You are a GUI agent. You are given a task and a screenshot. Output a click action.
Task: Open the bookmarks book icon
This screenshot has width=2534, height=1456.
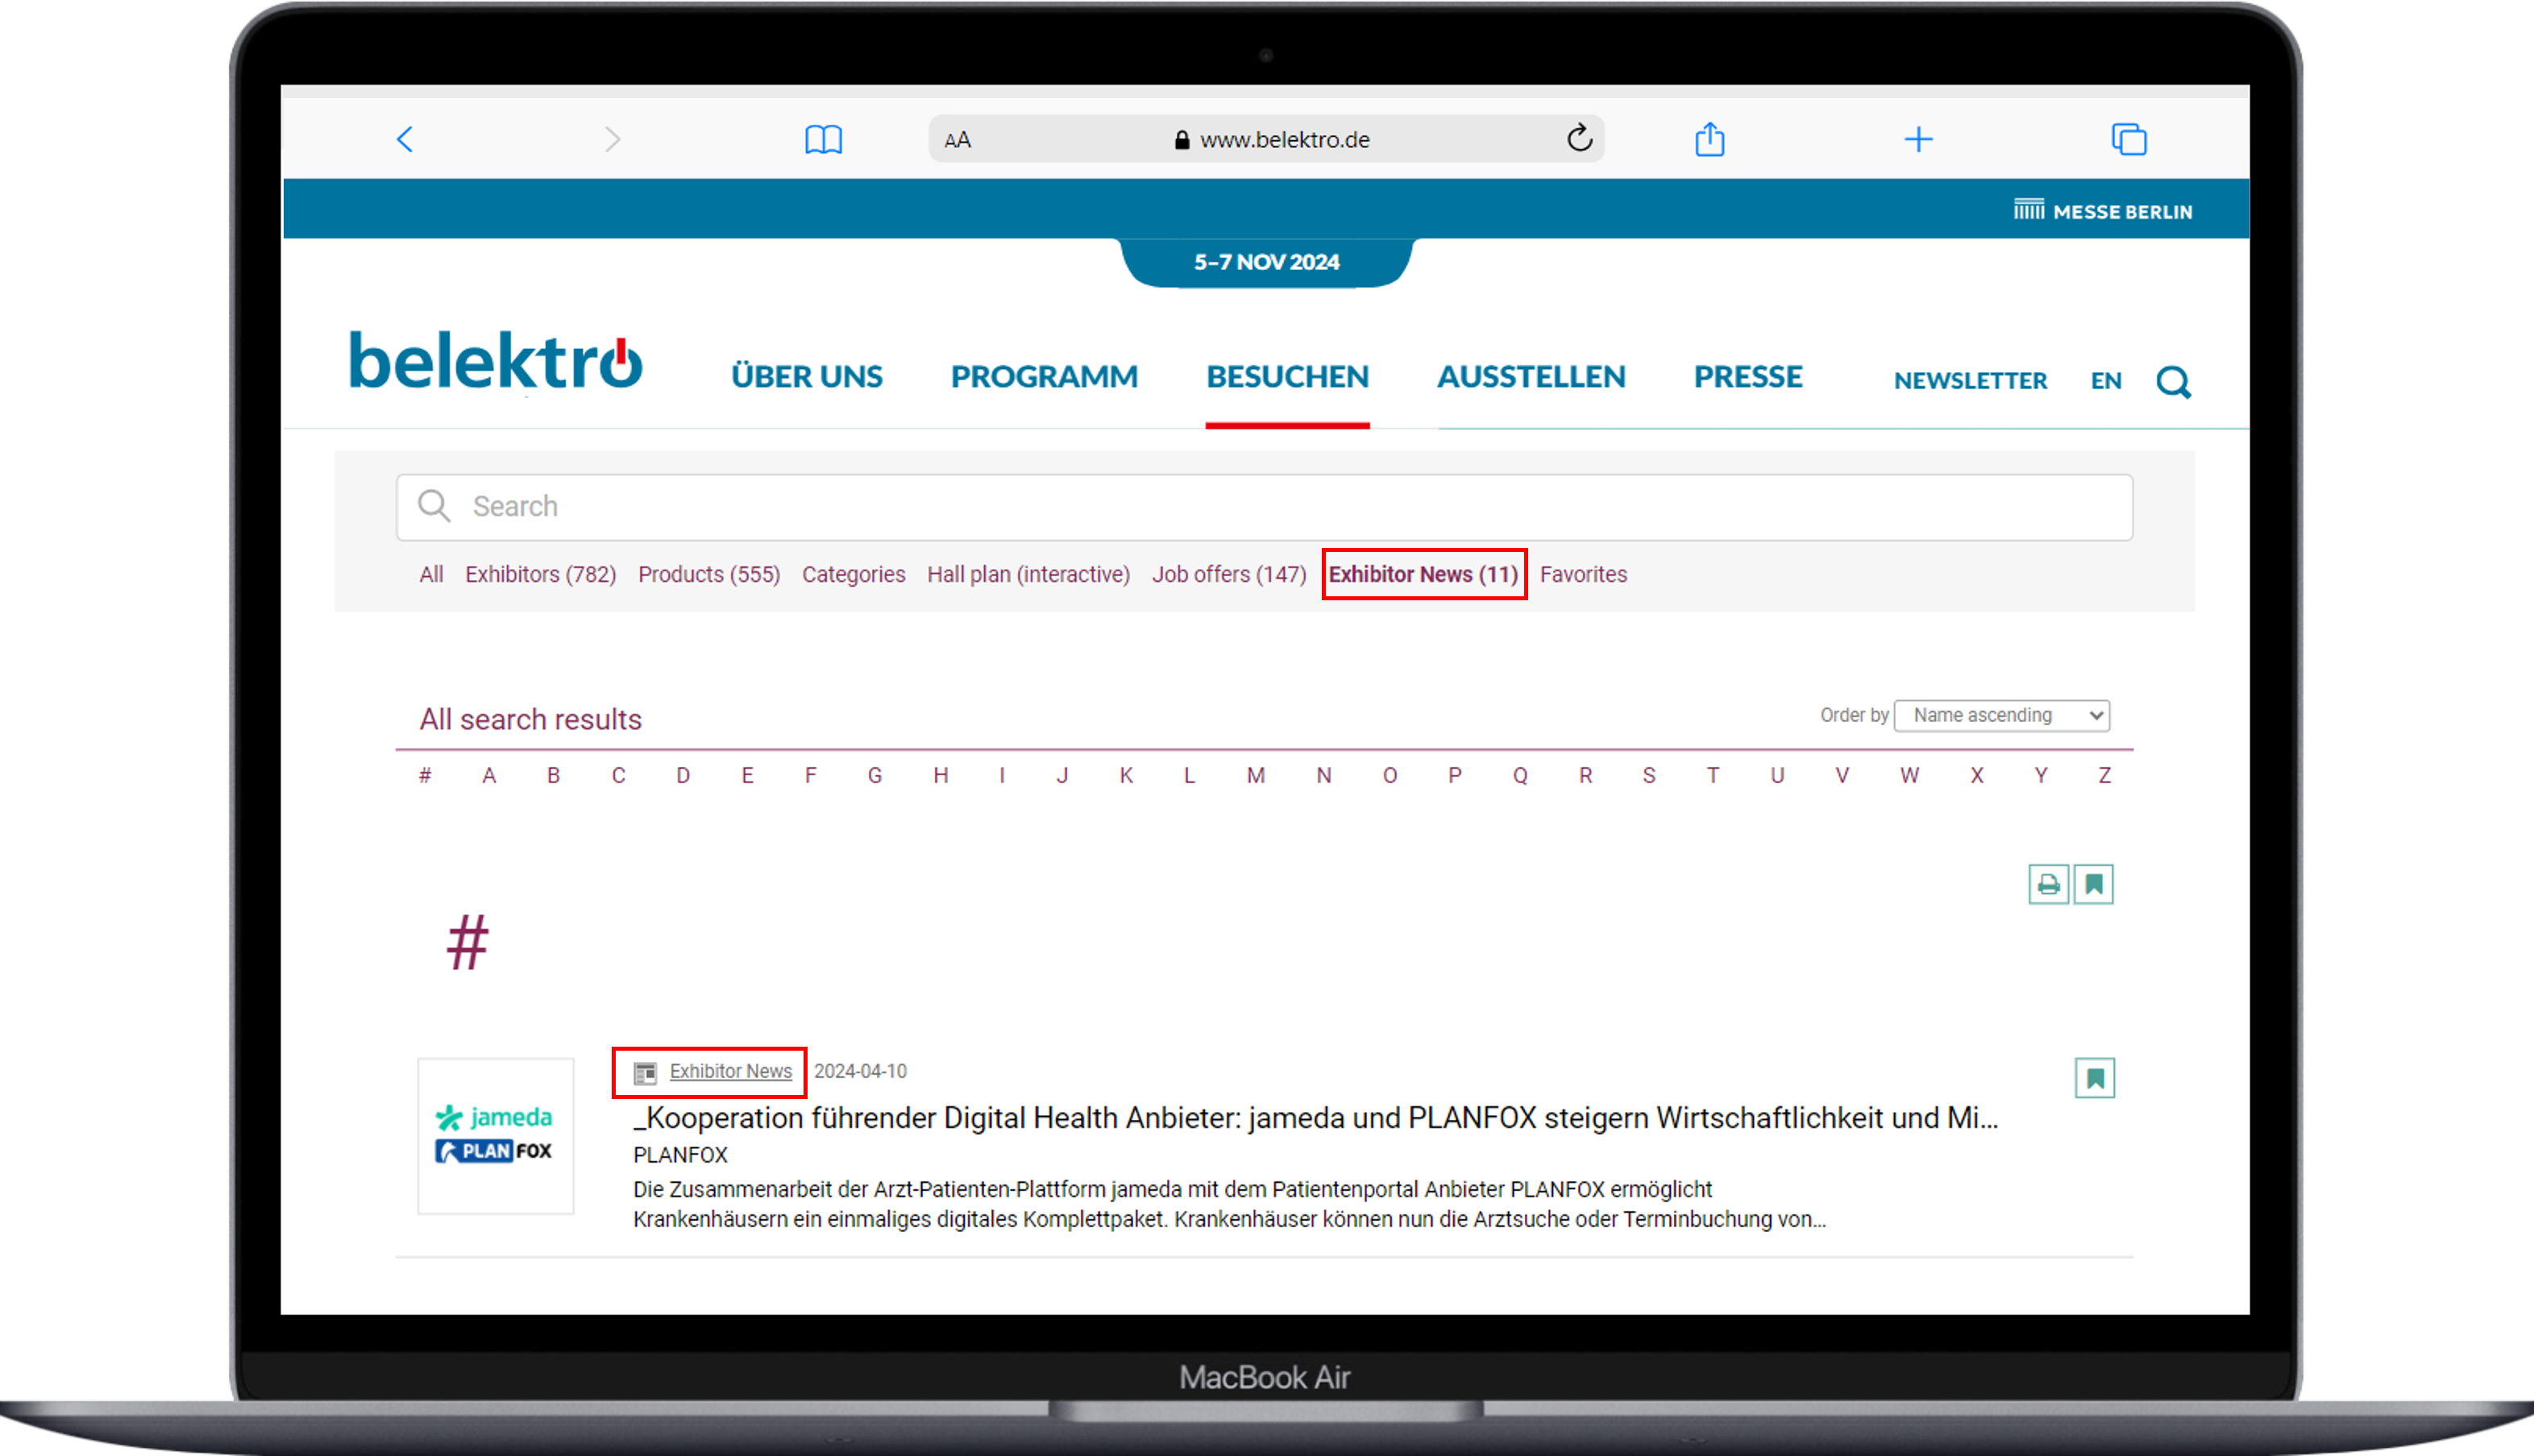[823, 139]
